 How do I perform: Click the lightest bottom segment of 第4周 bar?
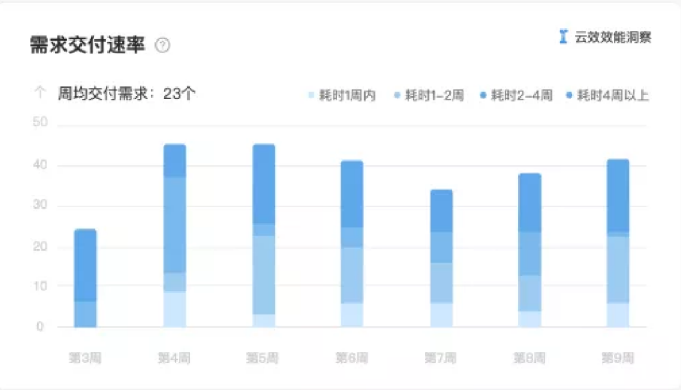point(175,309)
